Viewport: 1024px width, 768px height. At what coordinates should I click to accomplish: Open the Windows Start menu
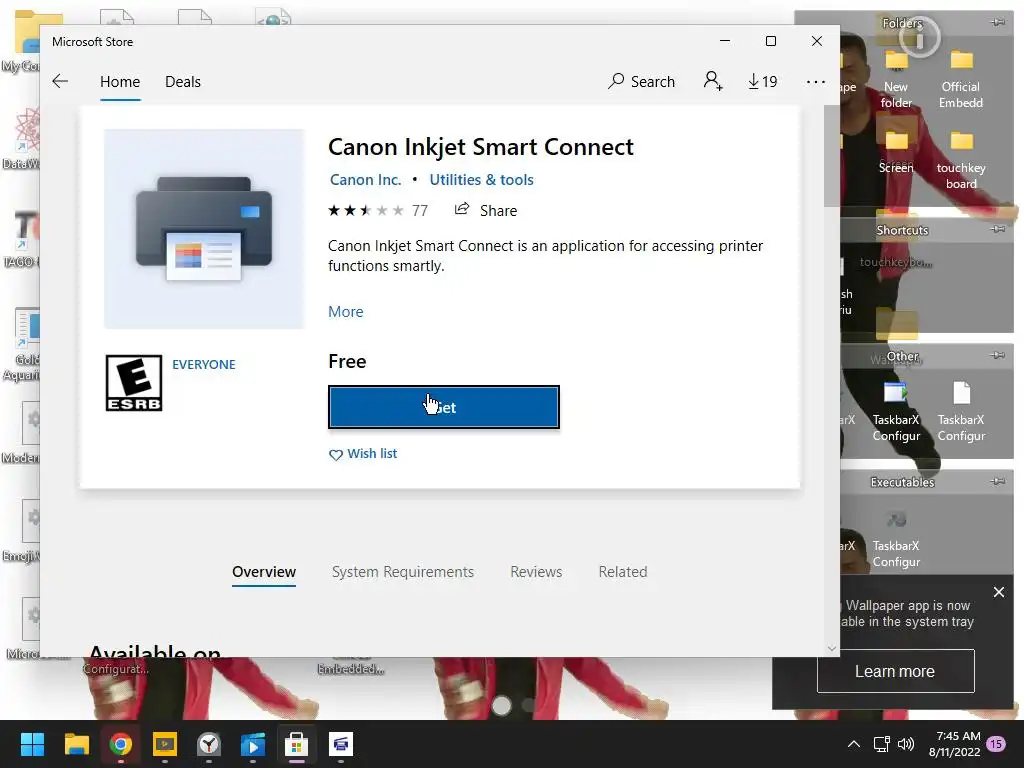coord(32,744)
